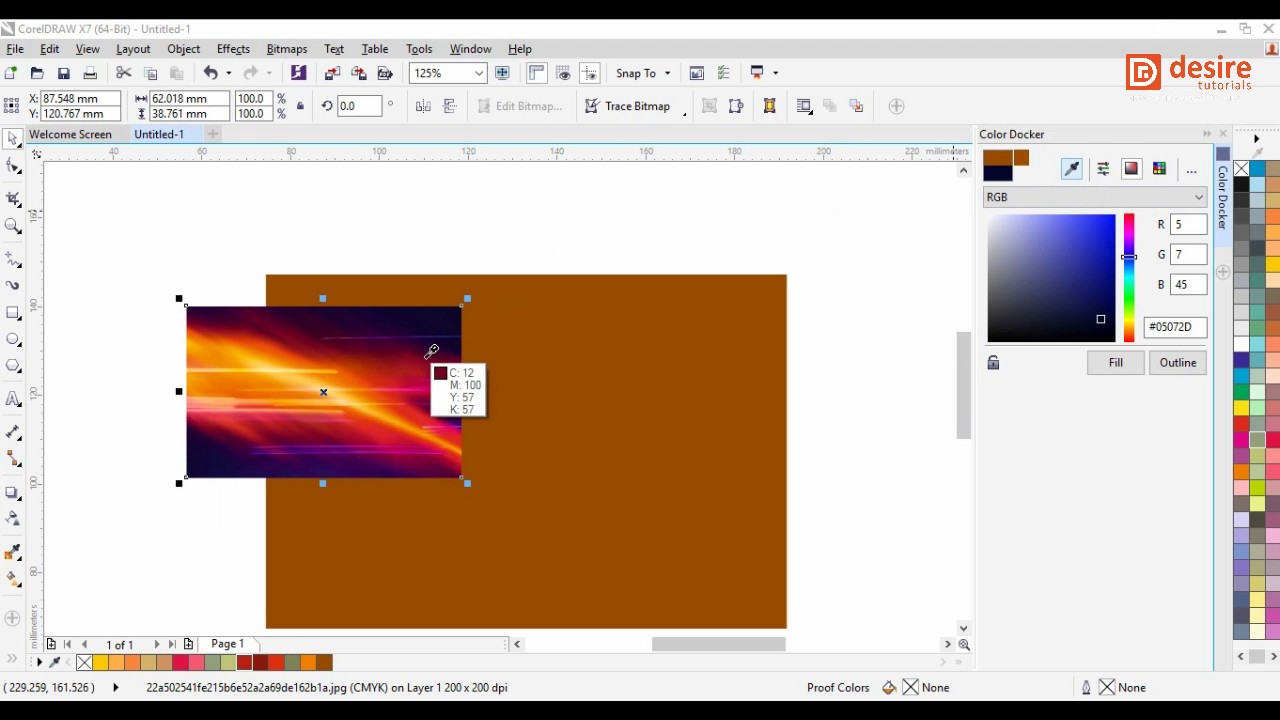
Task: Toggle the Color Docker lock icon
Action: [x=993, y=363]
